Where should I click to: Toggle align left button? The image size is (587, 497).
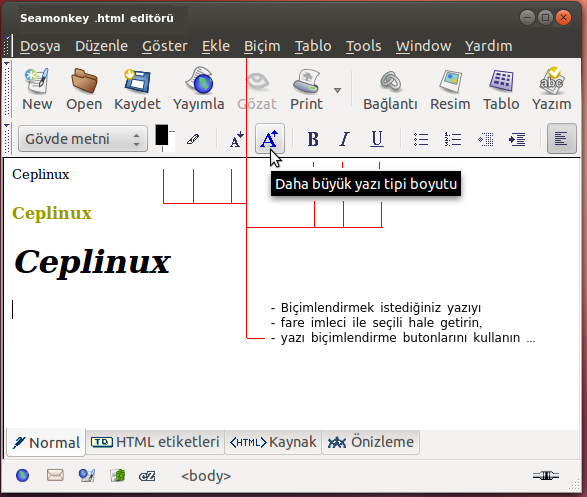[561, 138]
